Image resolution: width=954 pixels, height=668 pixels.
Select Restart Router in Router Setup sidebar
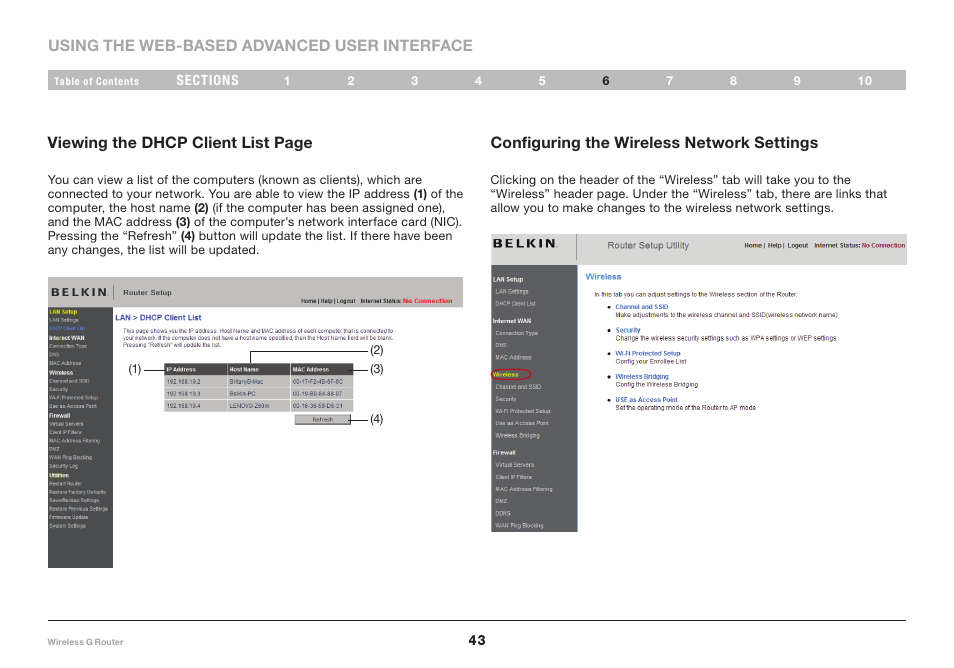pos(65,484)
